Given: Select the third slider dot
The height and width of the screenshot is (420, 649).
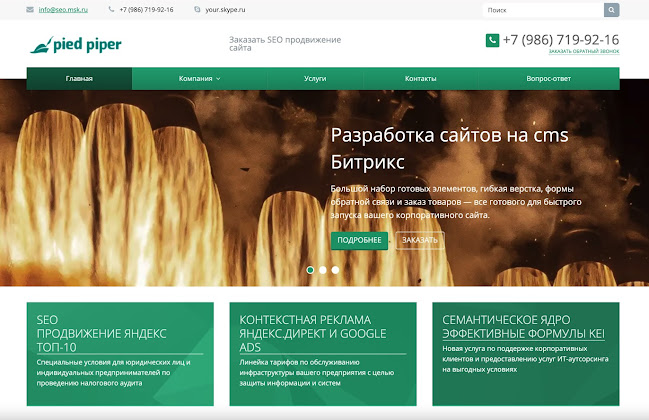Looking at the screenshot, I should [335, 270].
